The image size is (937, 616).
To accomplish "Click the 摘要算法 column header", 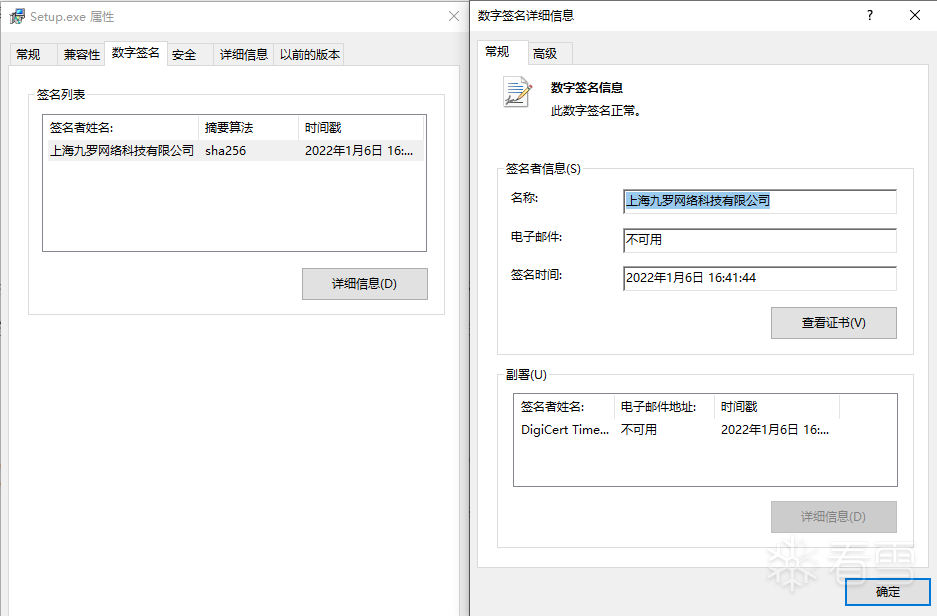I will (x=249, y=128).
